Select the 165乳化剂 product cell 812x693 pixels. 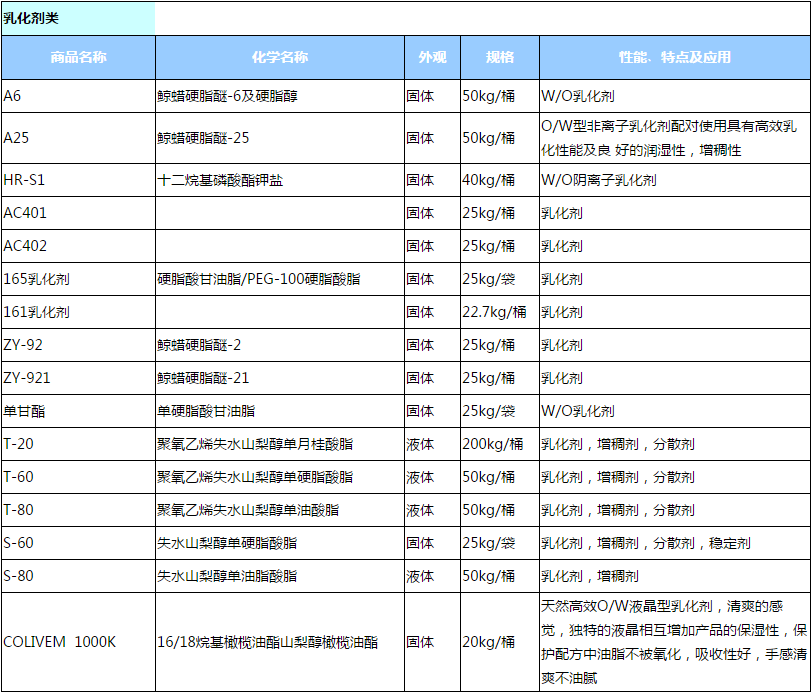point(78,279)
